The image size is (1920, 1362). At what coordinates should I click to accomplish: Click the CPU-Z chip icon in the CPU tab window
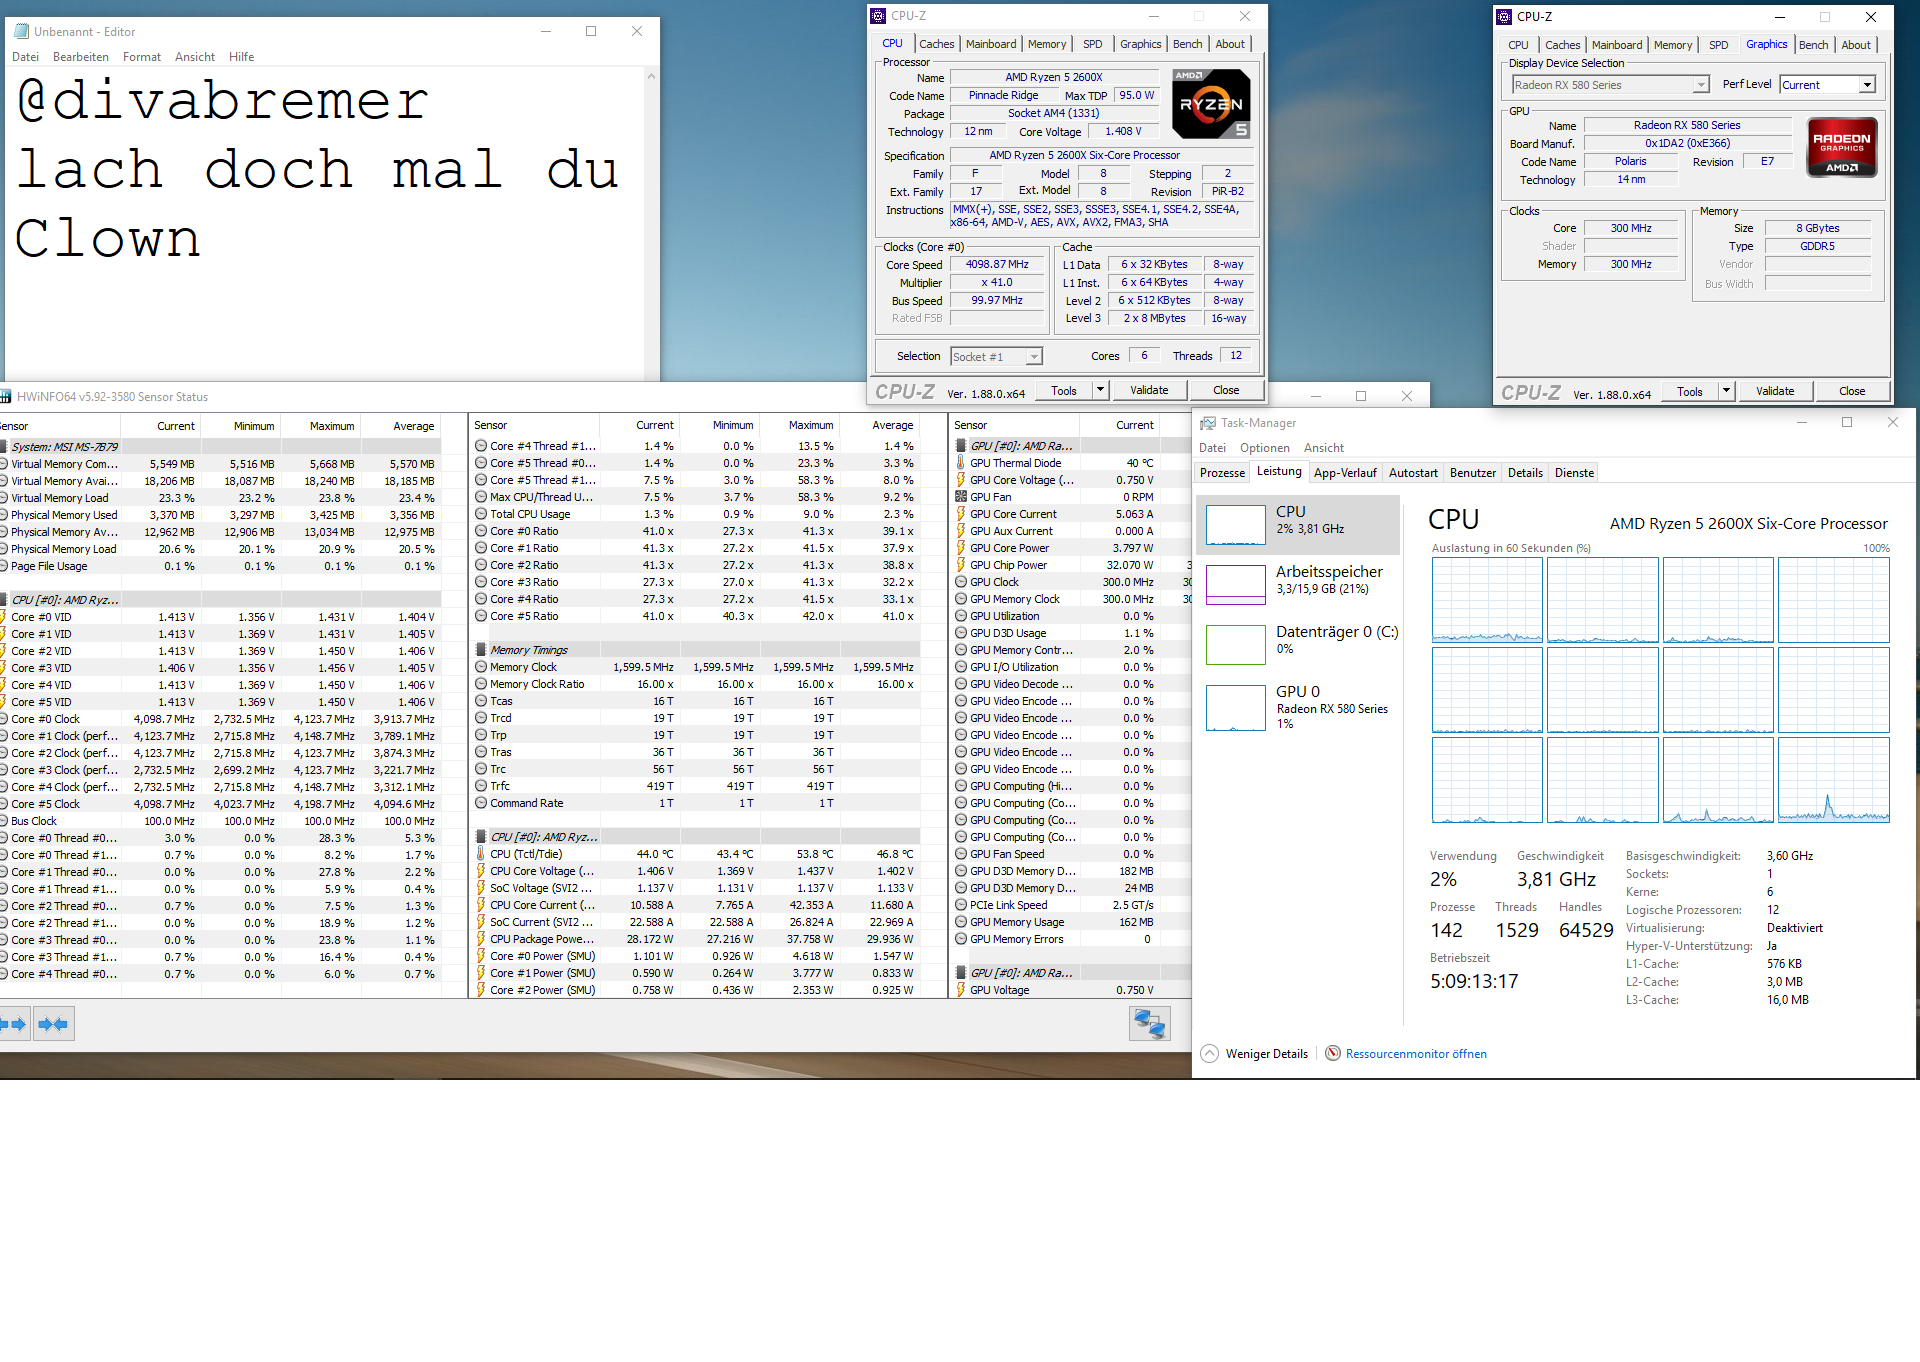point(878,16)
